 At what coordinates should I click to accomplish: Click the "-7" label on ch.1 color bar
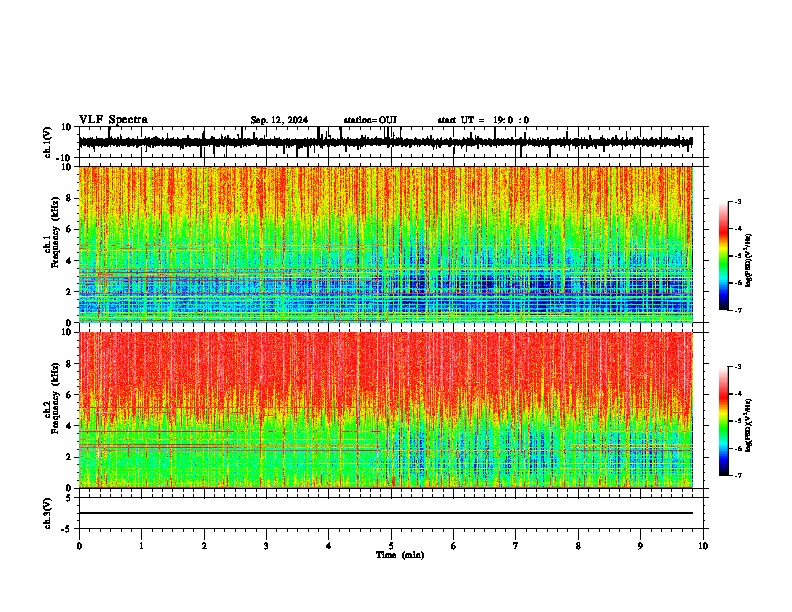click(736, 310)
